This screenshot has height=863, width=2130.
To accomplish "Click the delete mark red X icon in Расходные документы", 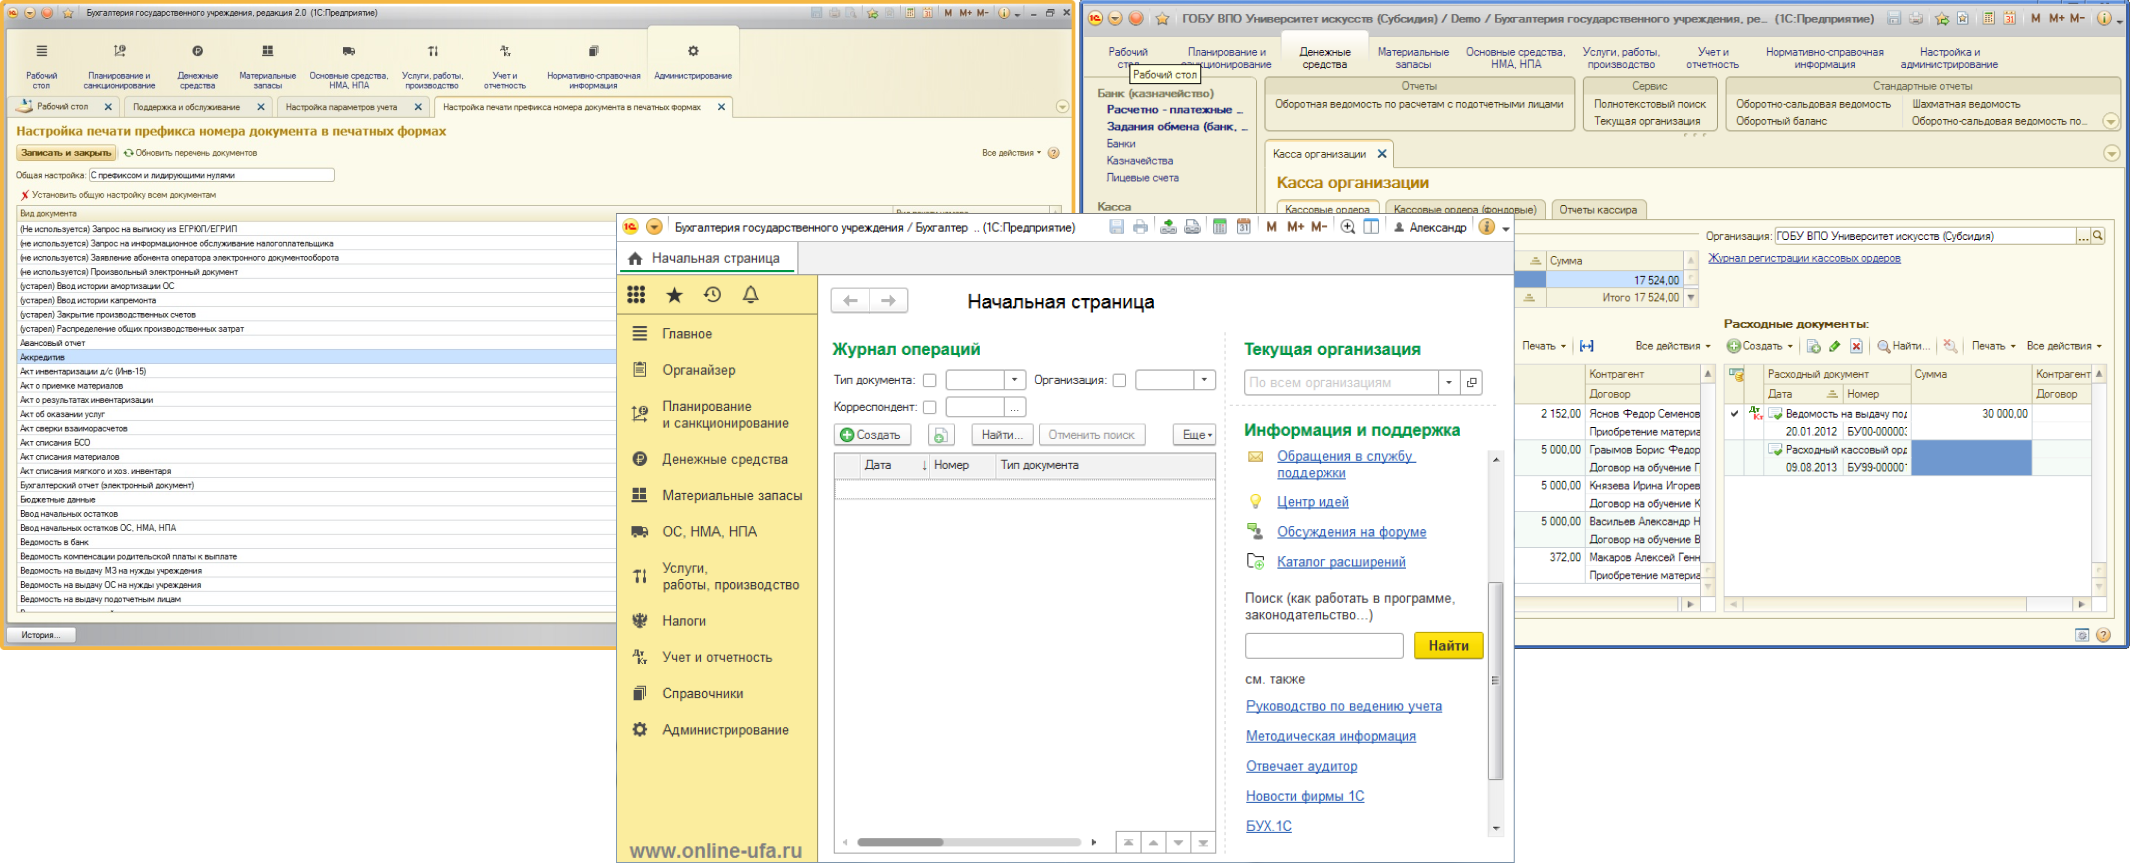I will click(1856, 346).
